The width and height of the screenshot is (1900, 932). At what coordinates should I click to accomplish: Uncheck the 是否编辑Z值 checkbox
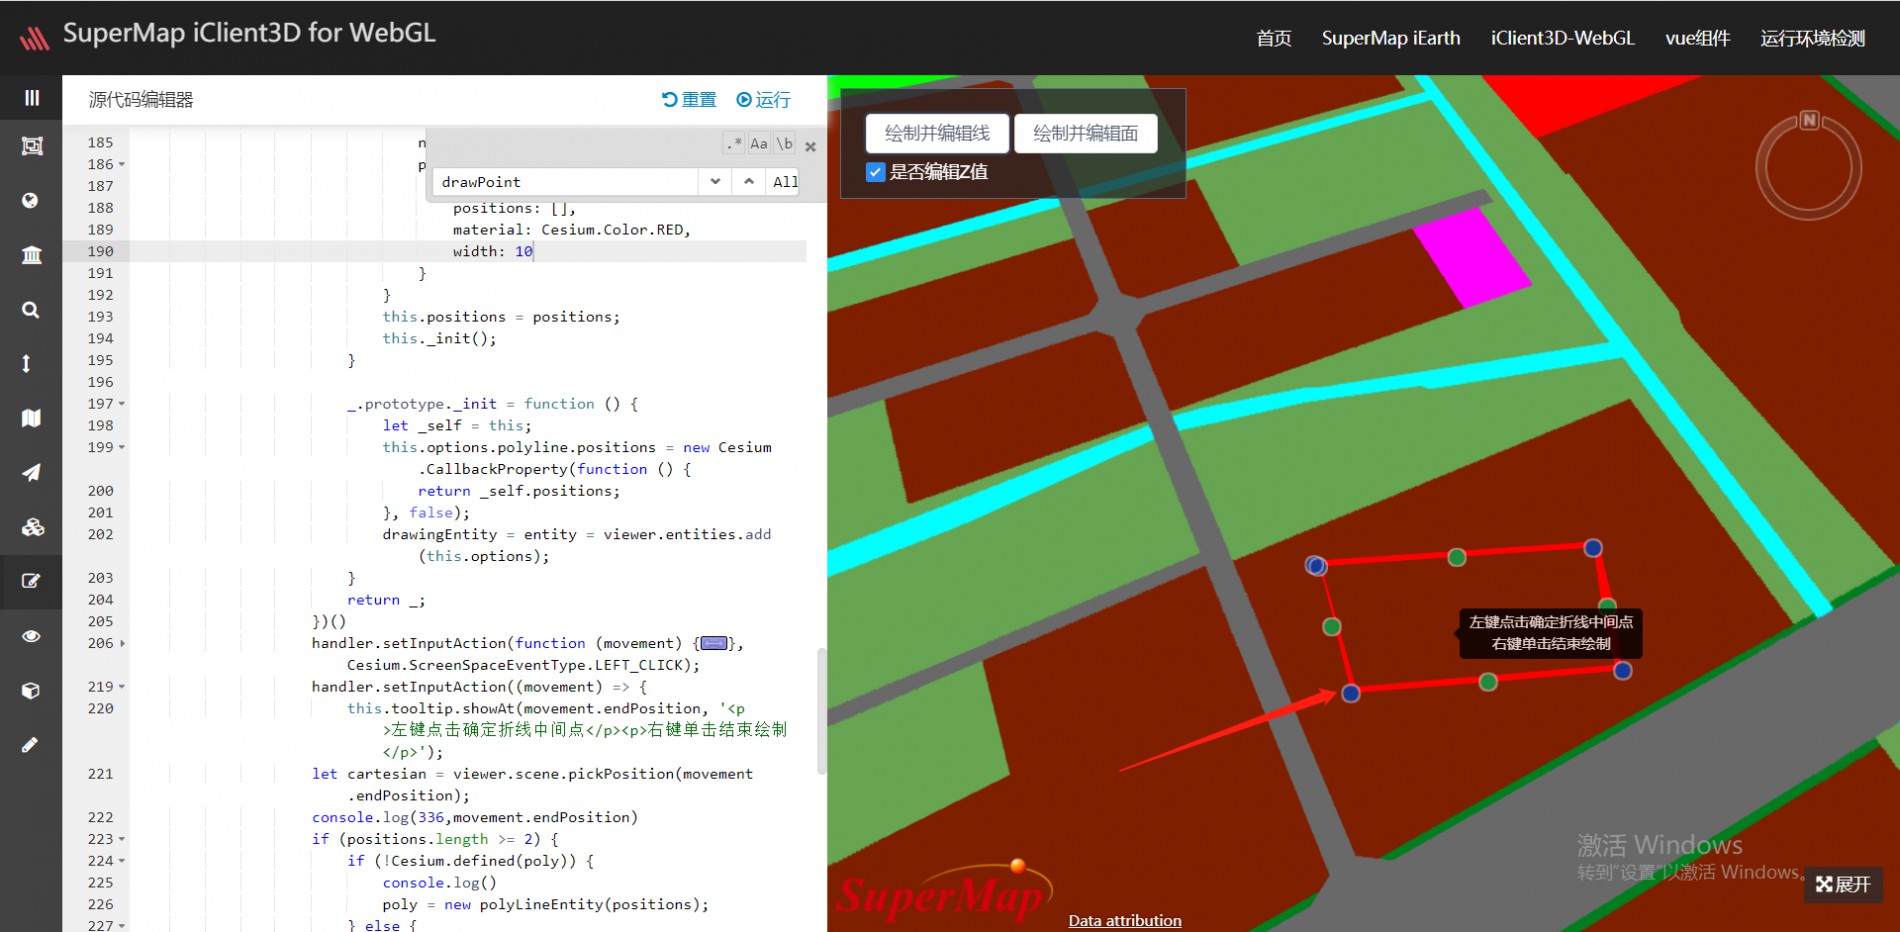click(876, 172)
